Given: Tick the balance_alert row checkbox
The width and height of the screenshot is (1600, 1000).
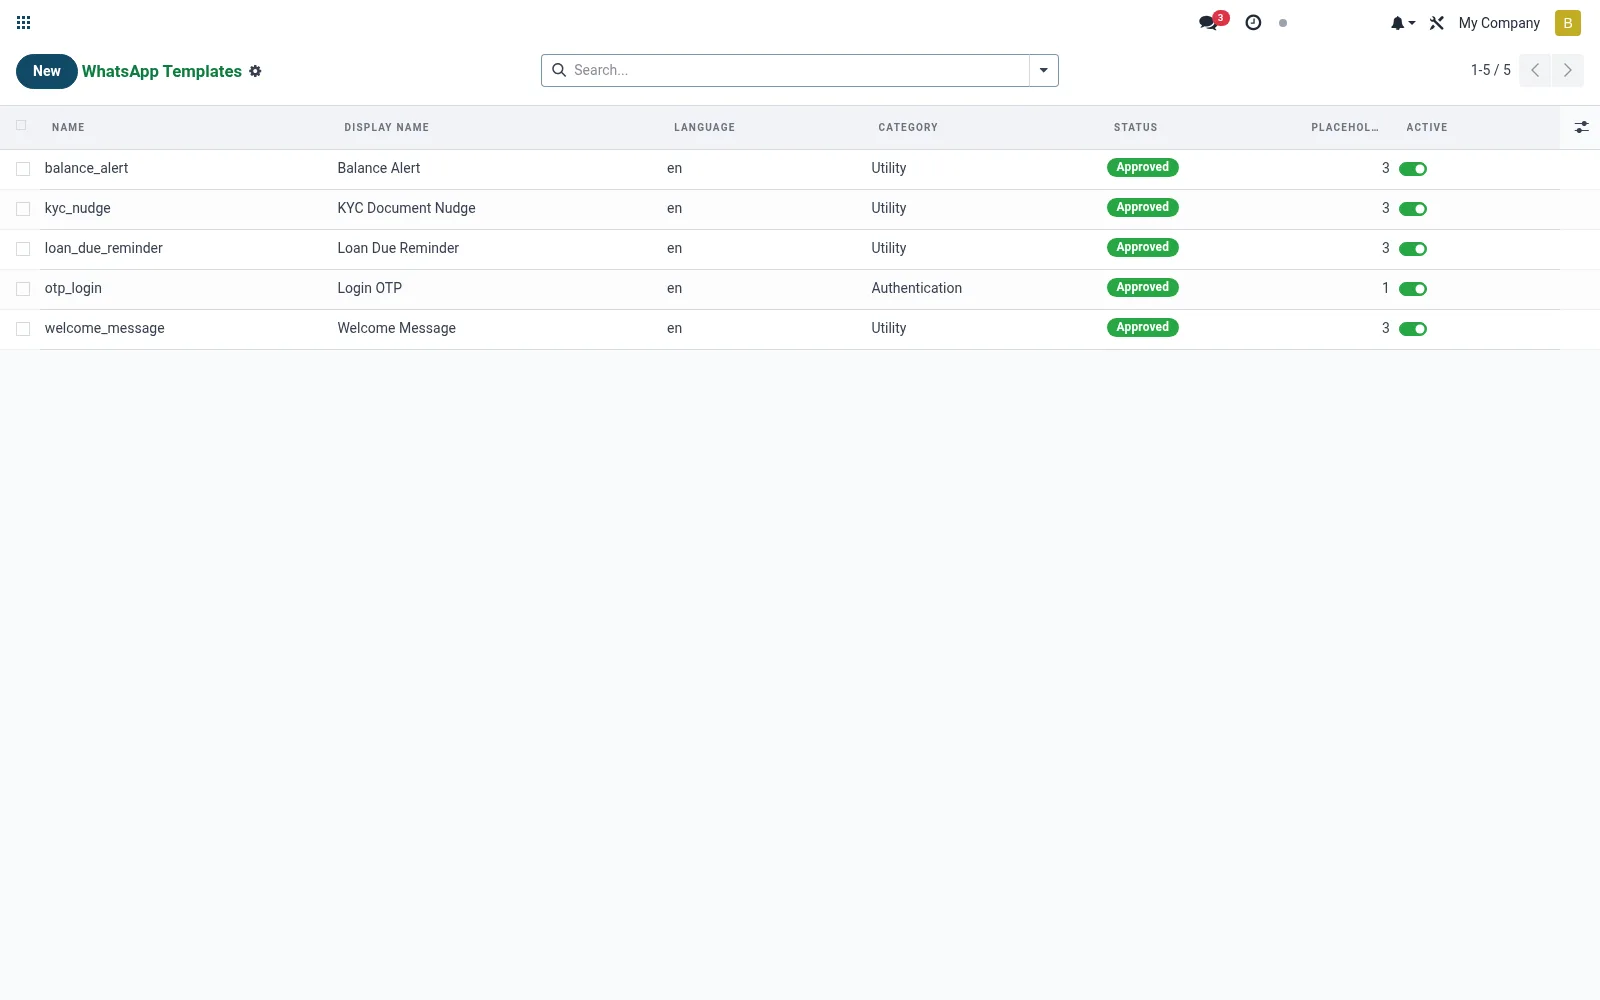Looking at the screenshot, I should pyautogui.click(x=23, y=169).
